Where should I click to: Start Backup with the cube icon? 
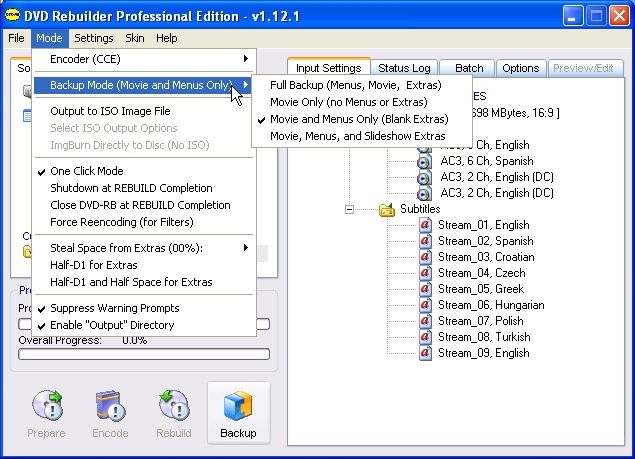[238, 406]
